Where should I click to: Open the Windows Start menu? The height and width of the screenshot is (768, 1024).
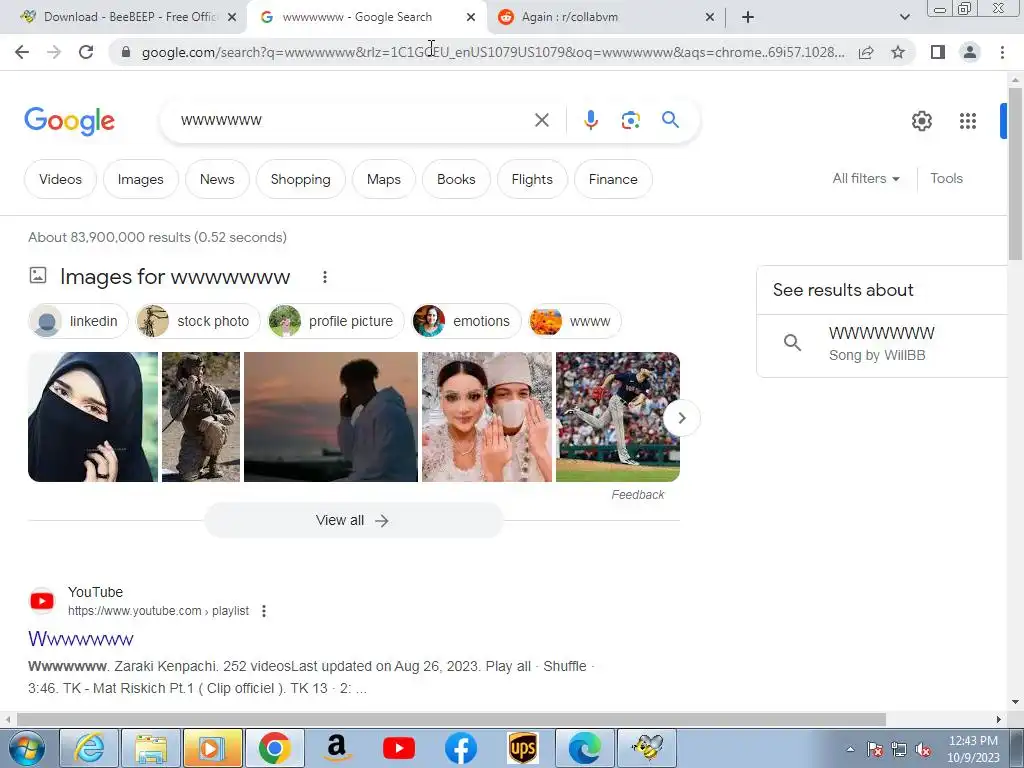26,748
